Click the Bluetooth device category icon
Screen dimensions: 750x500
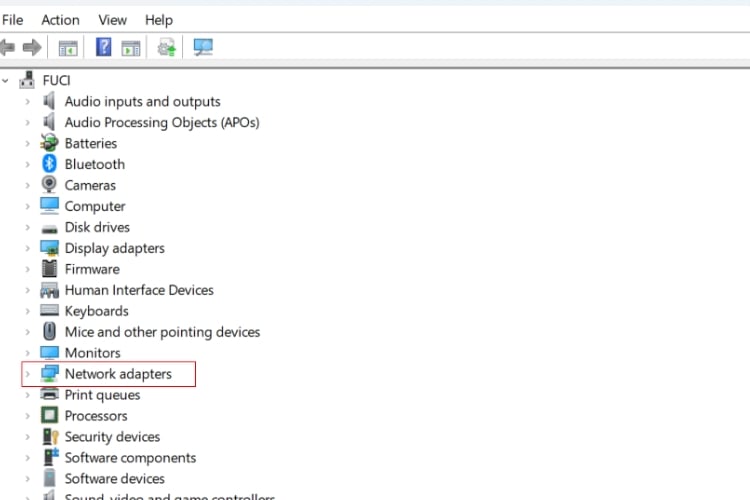click(x=49, y=164)
